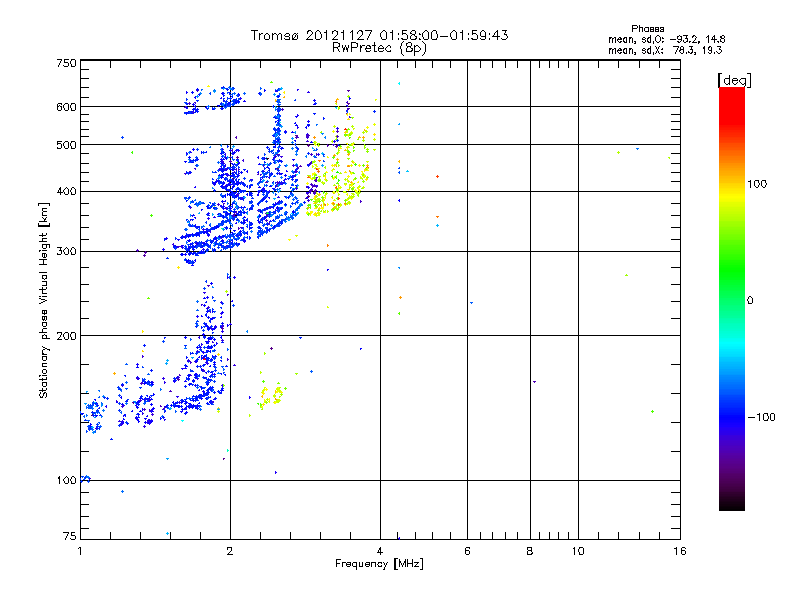Click the y-axis label '300'
Viewport: 800px width, 600px height.
66,252
